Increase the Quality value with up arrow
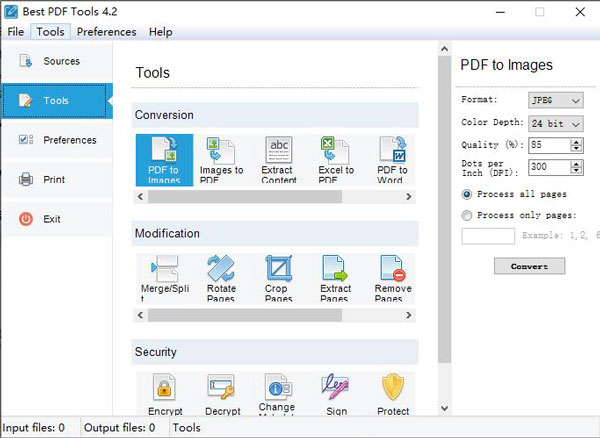The width and height of the screenshot is (600, 438). coord(576,142)
